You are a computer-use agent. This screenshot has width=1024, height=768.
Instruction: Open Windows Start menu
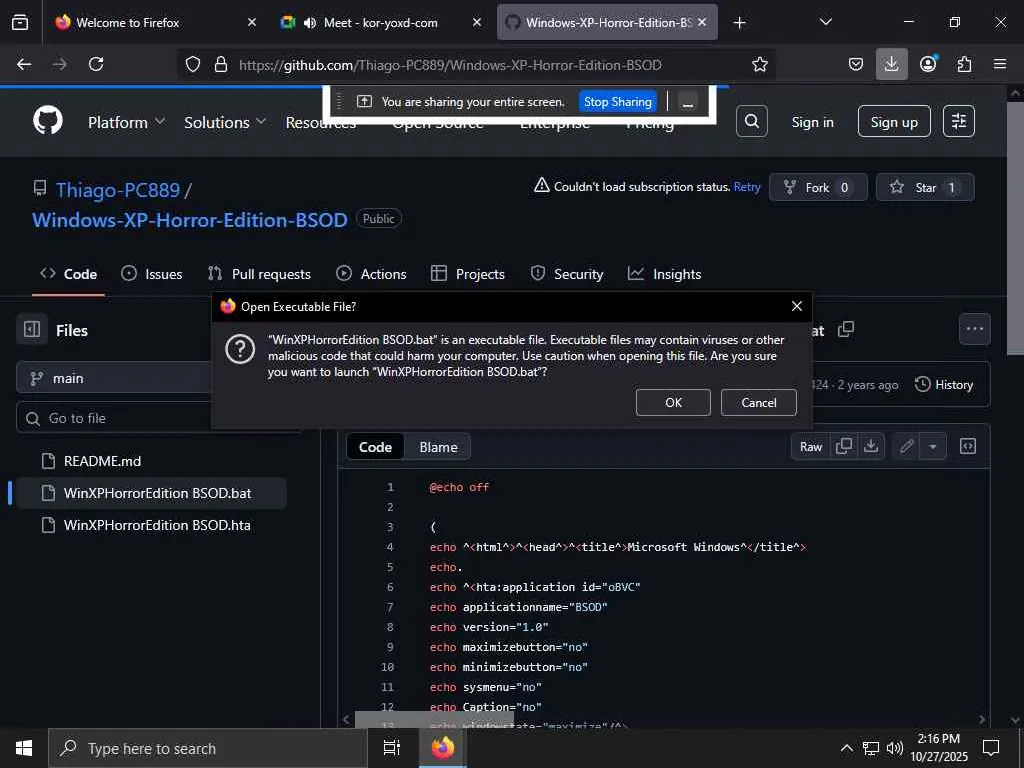[x=24, y=748]
